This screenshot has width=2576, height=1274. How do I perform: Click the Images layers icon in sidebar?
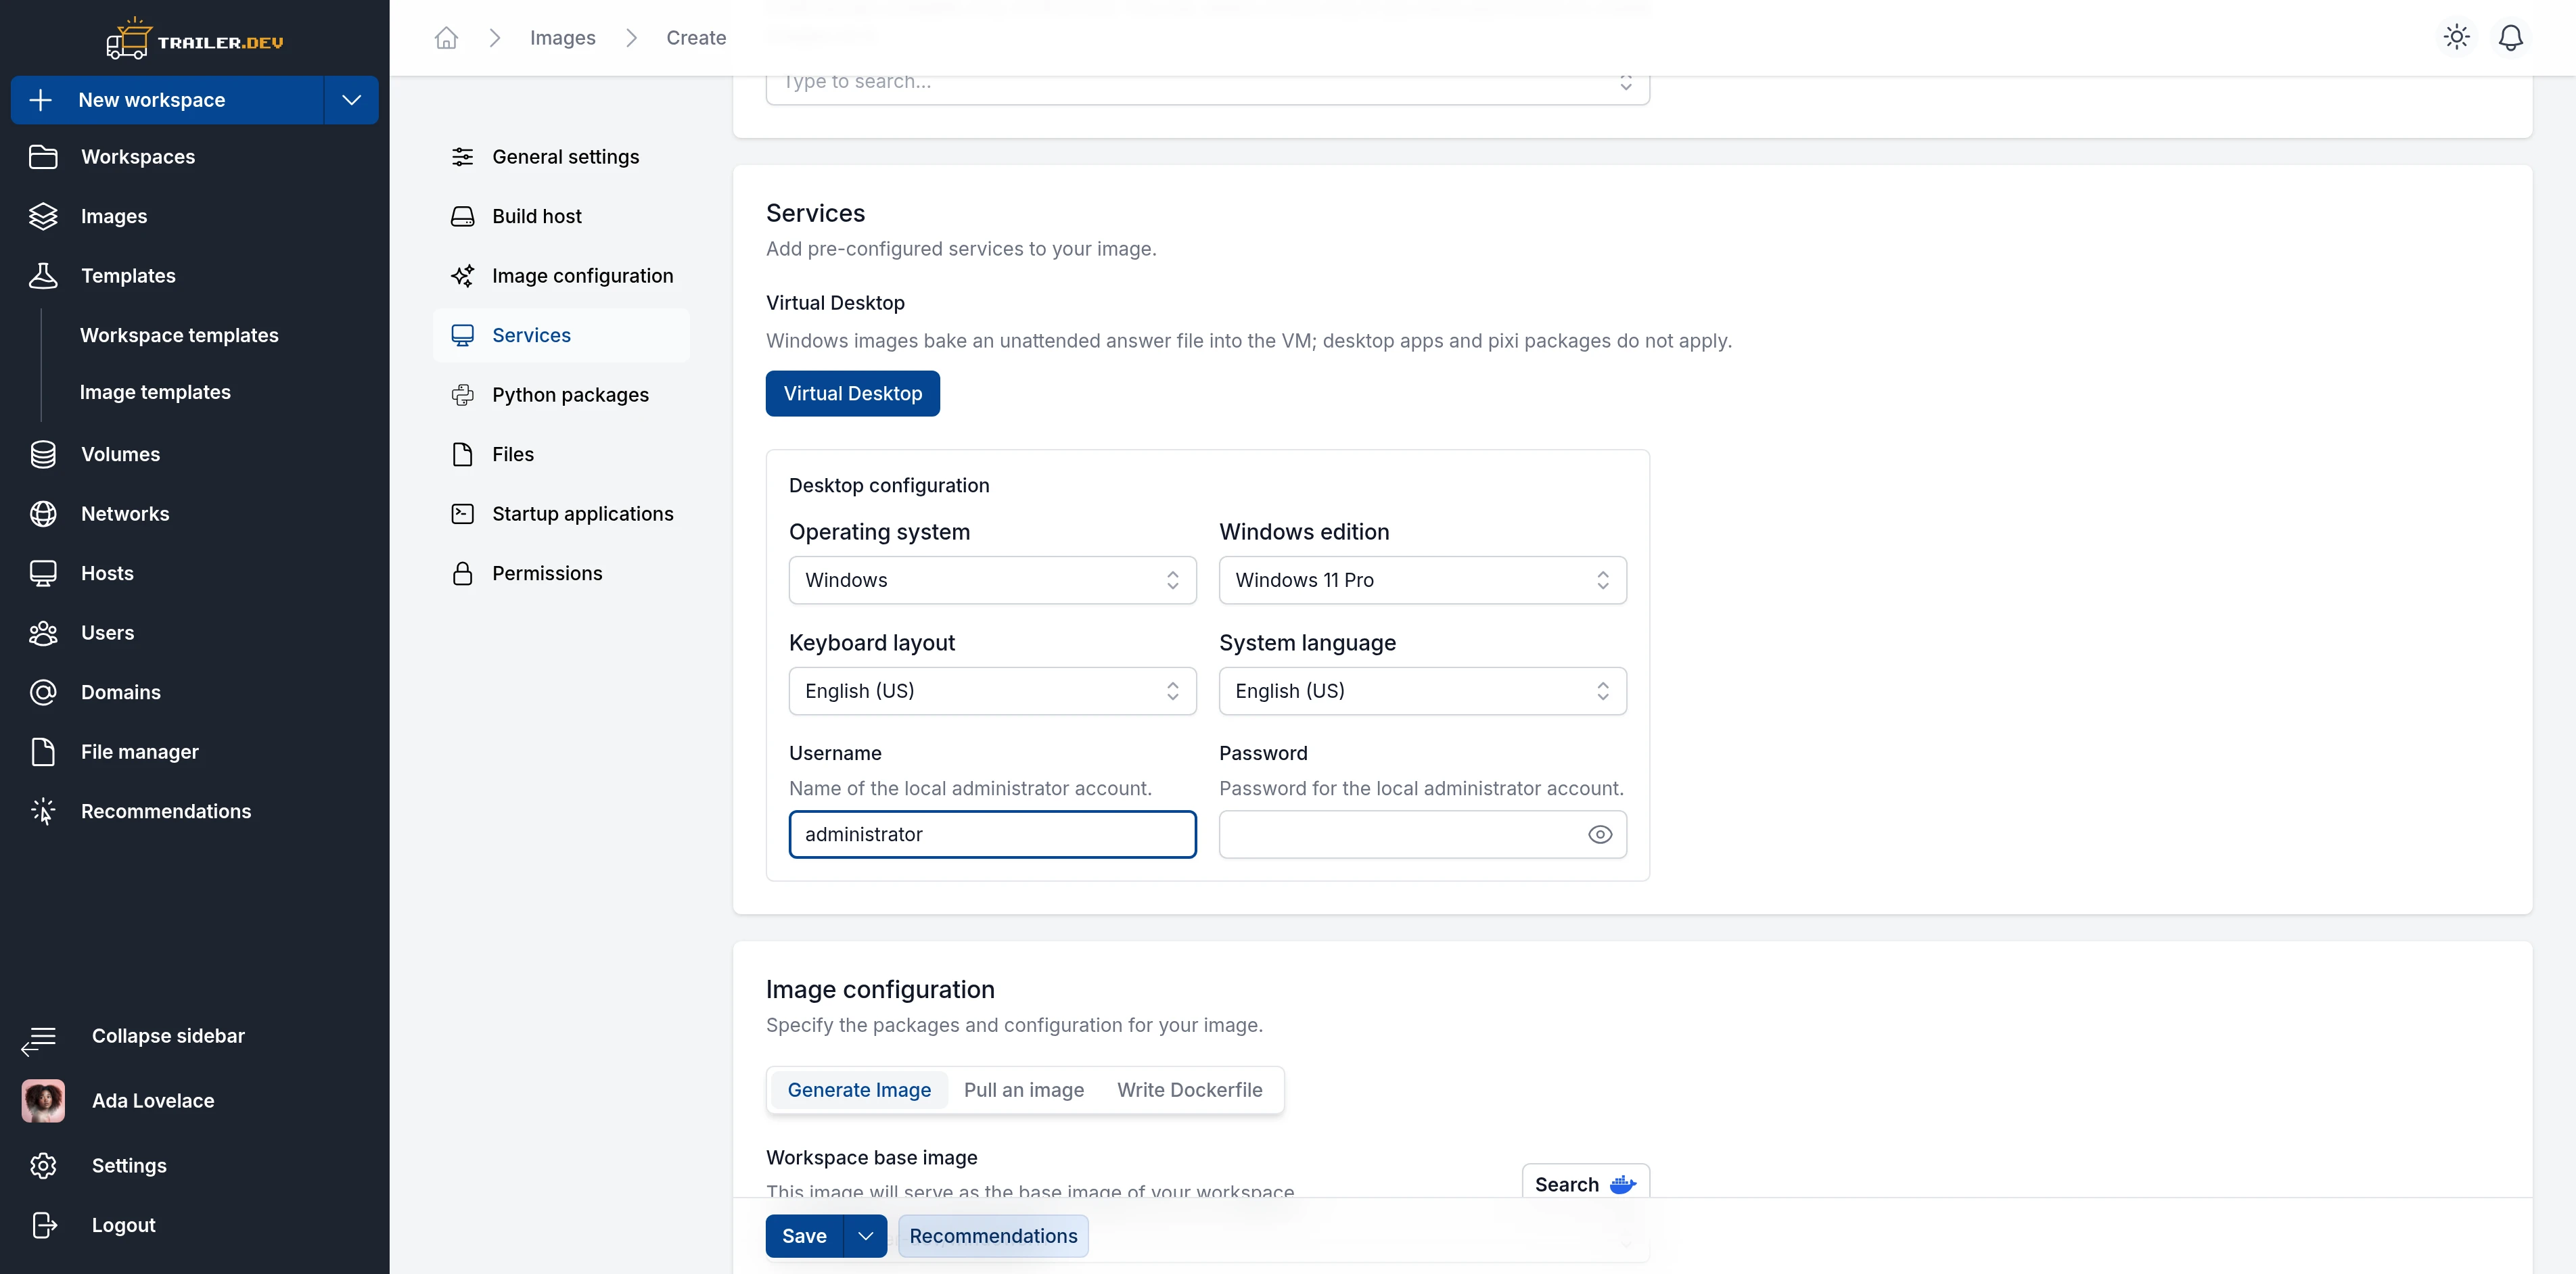[43, 216]
